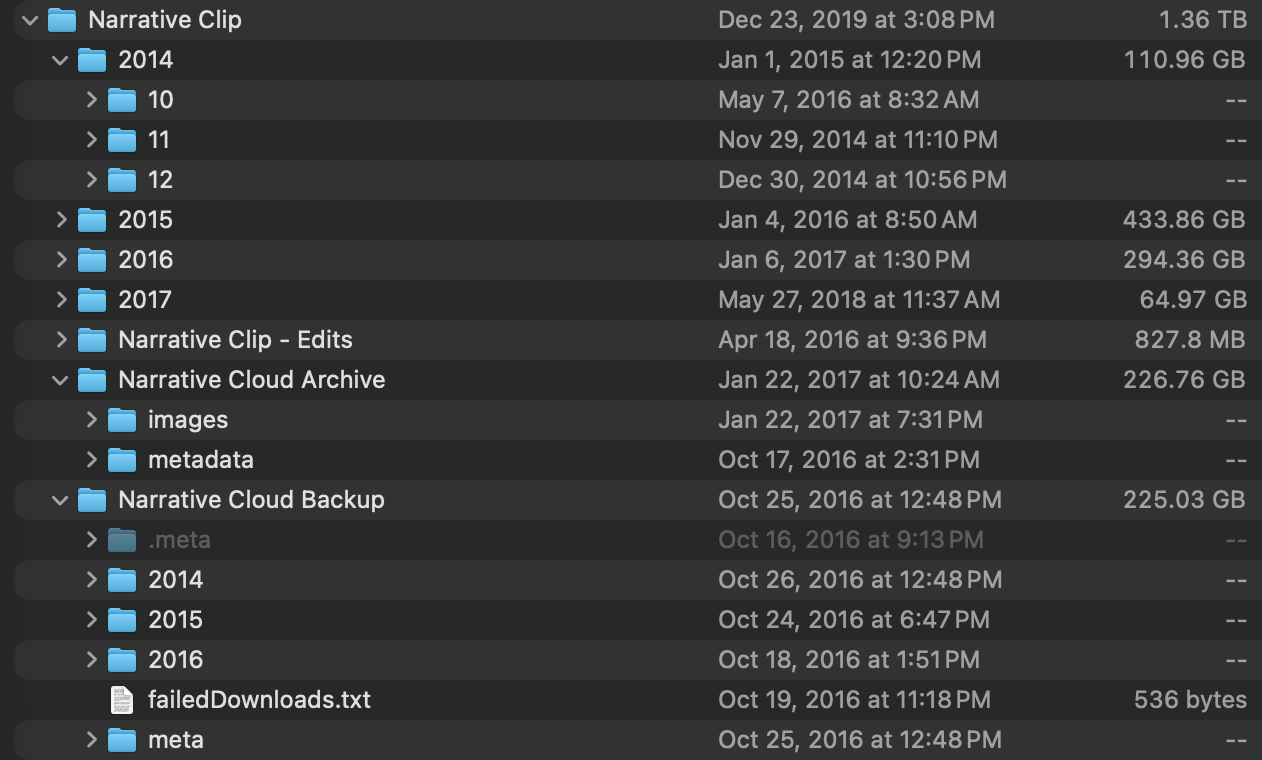Click the 2014 folder icon under Narrative Clip
The width and height of the screenshot is (1262, 760).
click(x=91, y=59)
